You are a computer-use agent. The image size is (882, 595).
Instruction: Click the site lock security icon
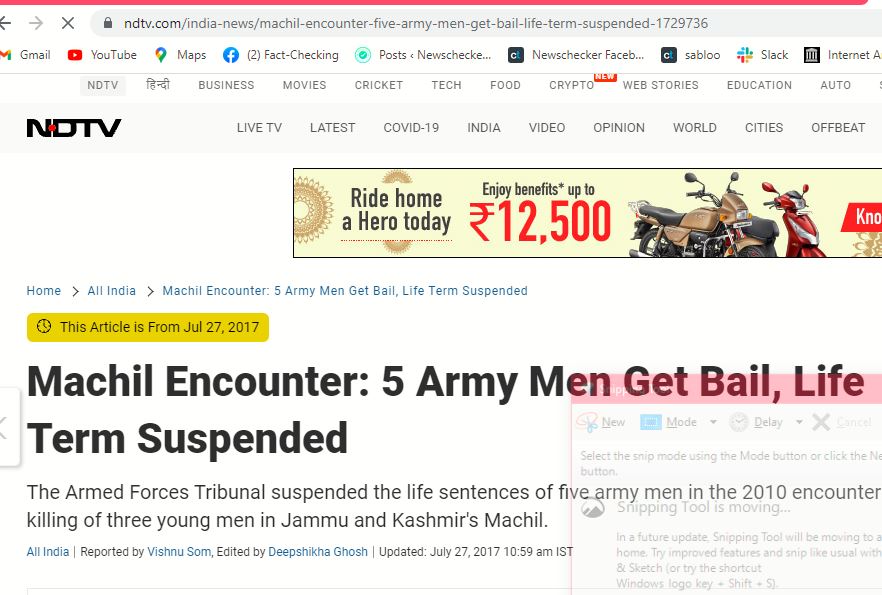[x=108, y=23]
